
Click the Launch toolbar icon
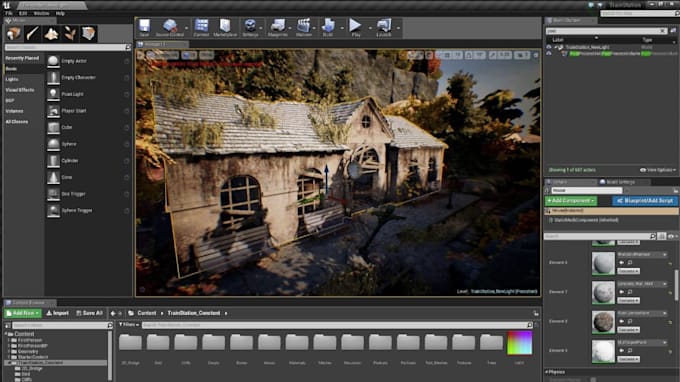pos(384,27)
